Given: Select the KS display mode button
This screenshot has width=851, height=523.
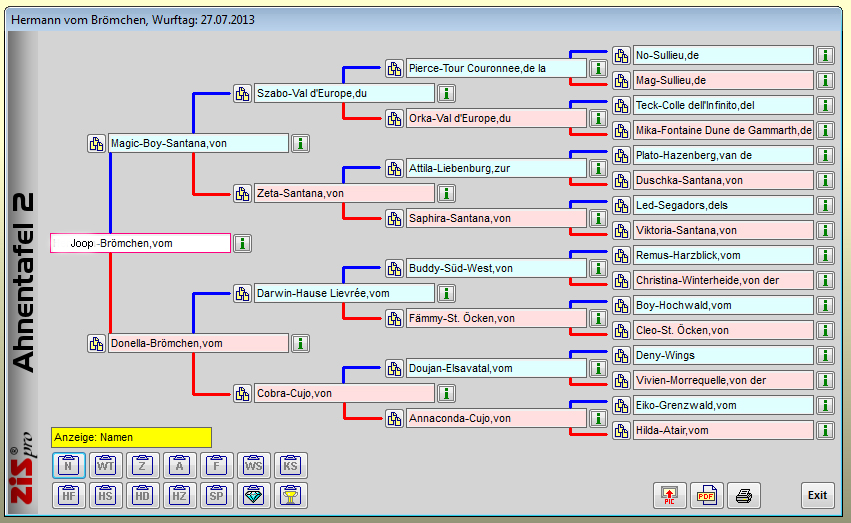Looking at the screenshot, I should 291,465.
